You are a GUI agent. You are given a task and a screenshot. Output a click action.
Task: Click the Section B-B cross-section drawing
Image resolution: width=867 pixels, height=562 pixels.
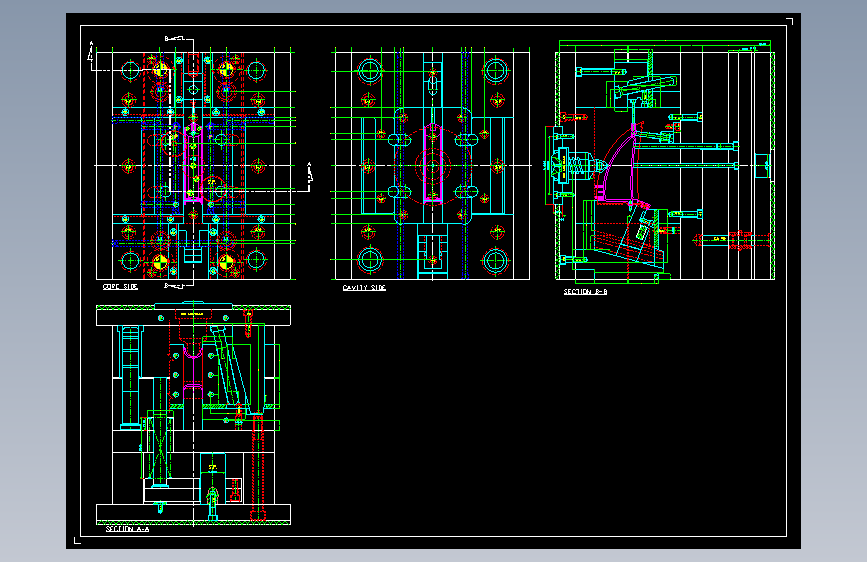click(x=660, y=162)
